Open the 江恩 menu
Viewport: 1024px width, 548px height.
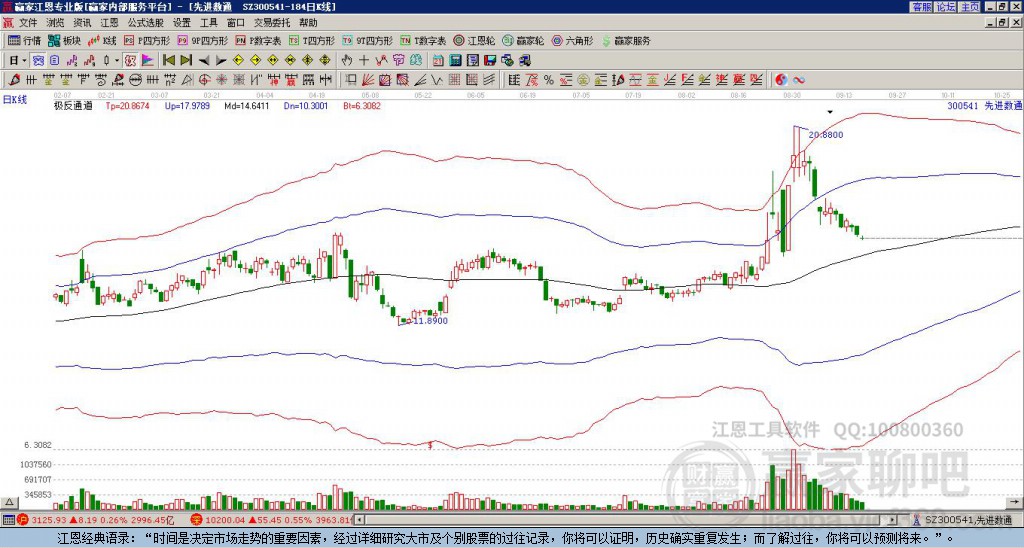[x=110, y=23]
